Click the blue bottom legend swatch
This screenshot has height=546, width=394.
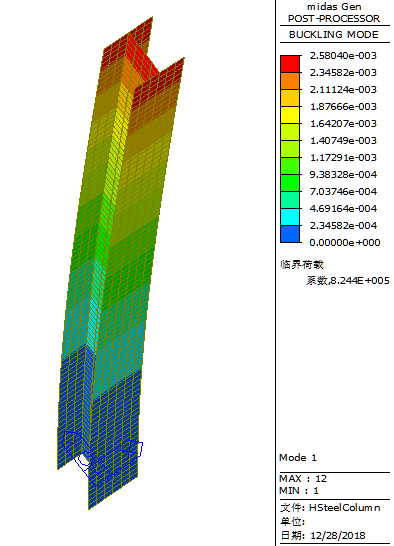(290, 234)
